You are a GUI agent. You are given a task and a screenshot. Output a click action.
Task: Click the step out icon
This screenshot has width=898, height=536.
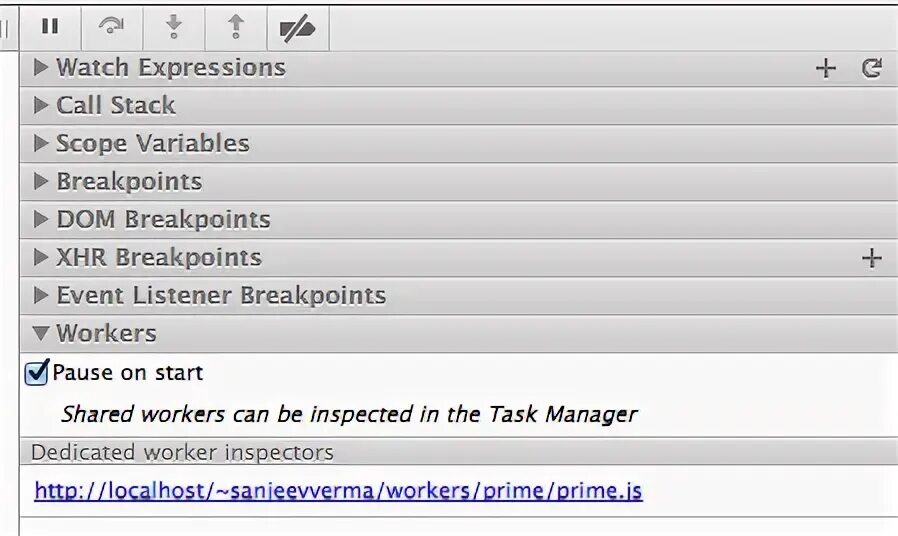[x=236, y=27]
